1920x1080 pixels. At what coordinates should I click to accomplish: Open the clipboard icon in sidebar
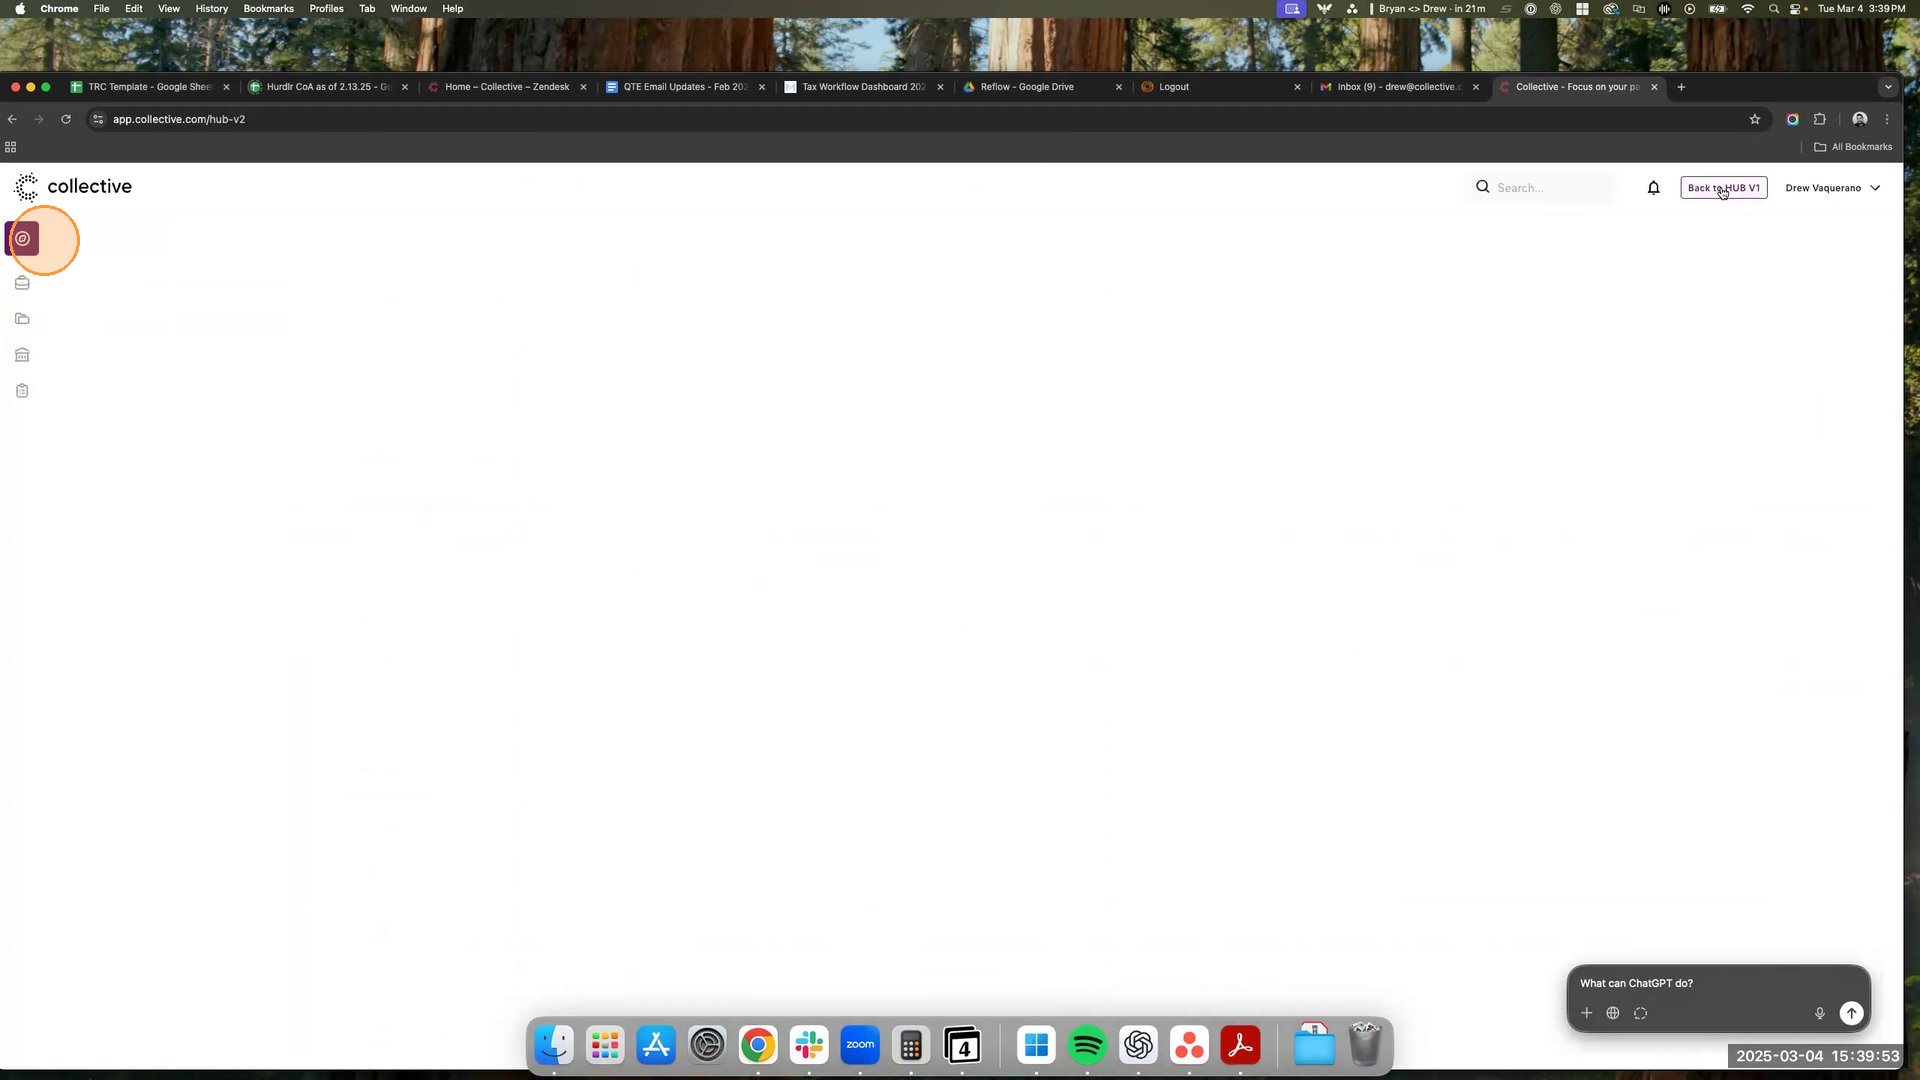(22, 391)
